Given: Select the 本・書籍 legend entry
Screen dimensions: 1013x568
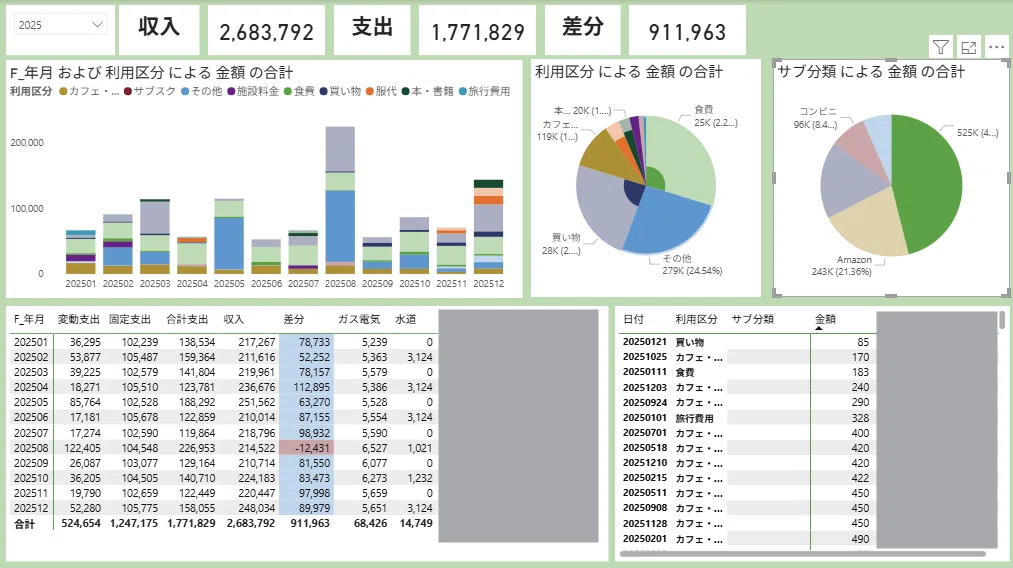Looking at the screenshot, I should tap(428, 91).
